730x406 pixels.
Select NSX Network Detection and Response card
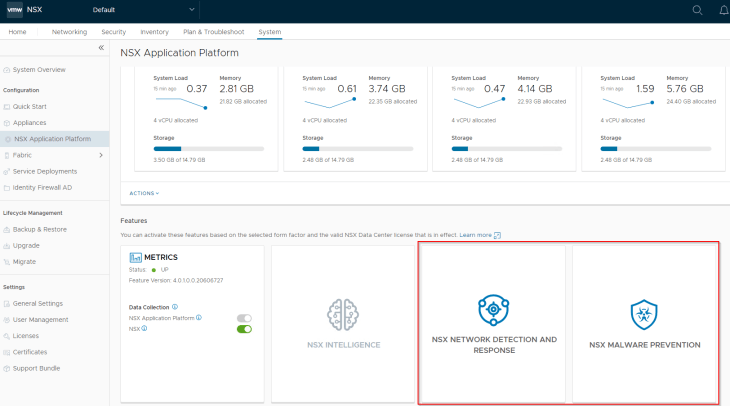coord(493,324)
